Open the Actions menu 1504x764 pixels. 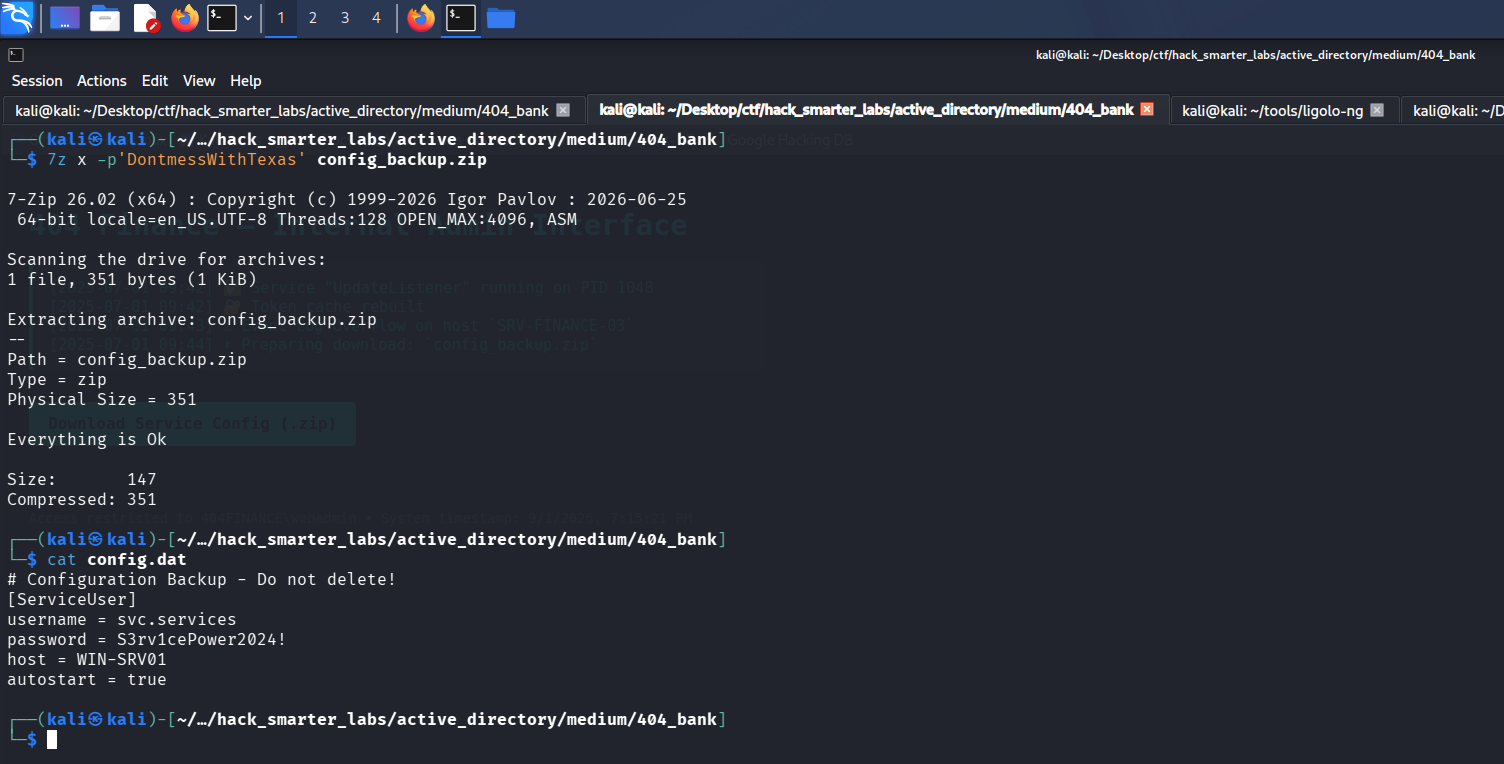click(102, 81)
